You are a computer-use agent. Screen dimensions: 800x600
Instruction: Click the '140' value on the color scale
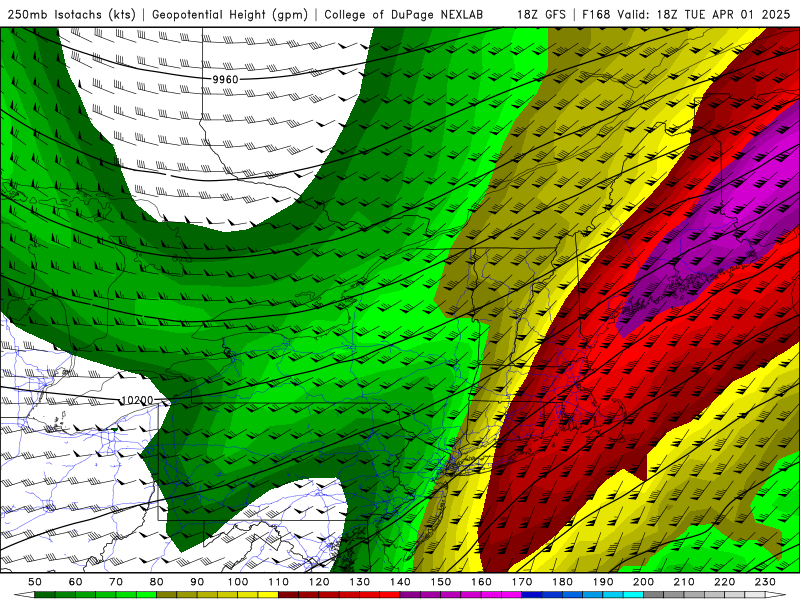coord(400,582)
